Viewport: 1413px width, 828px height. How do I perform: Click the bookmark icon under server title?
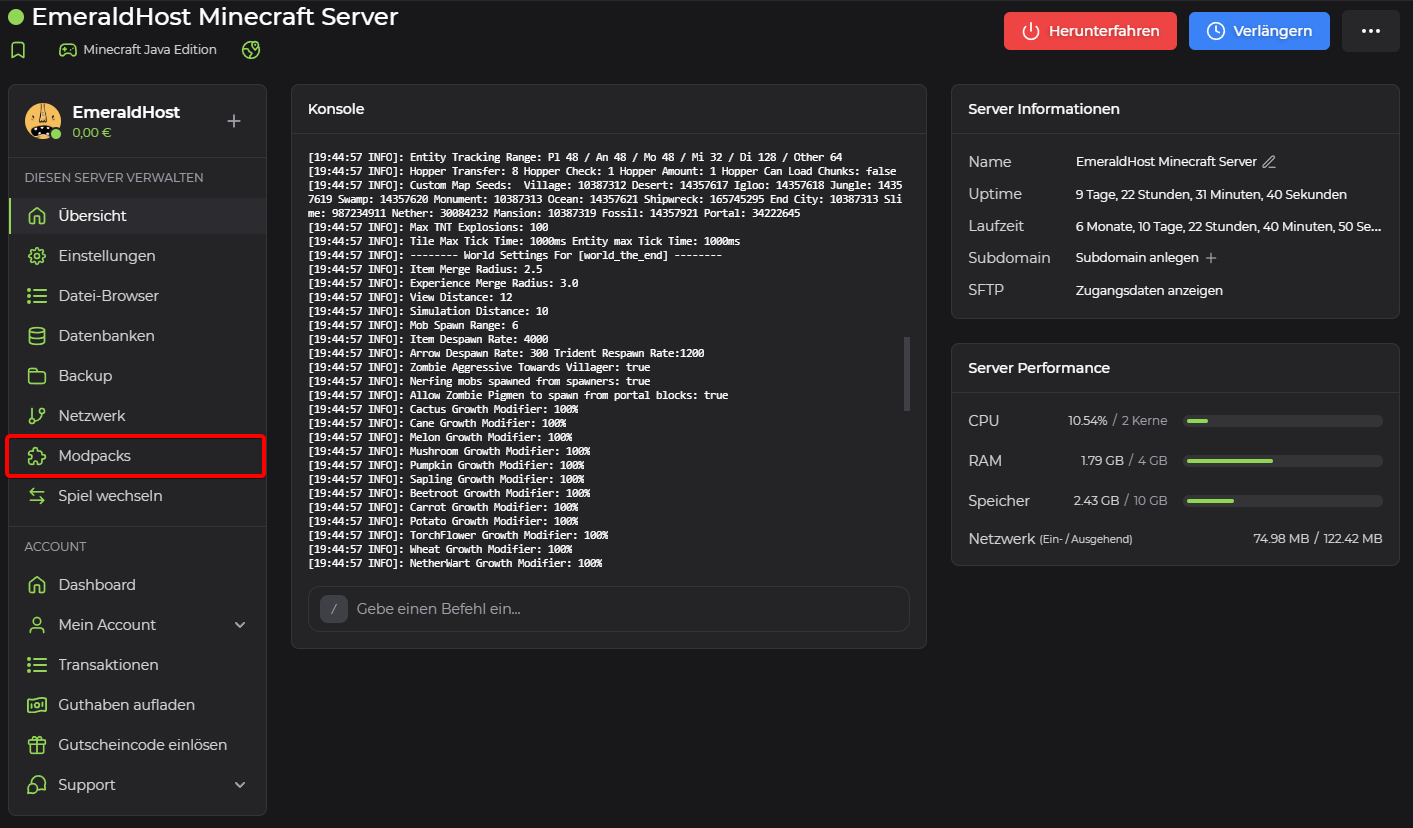point(18,50)
